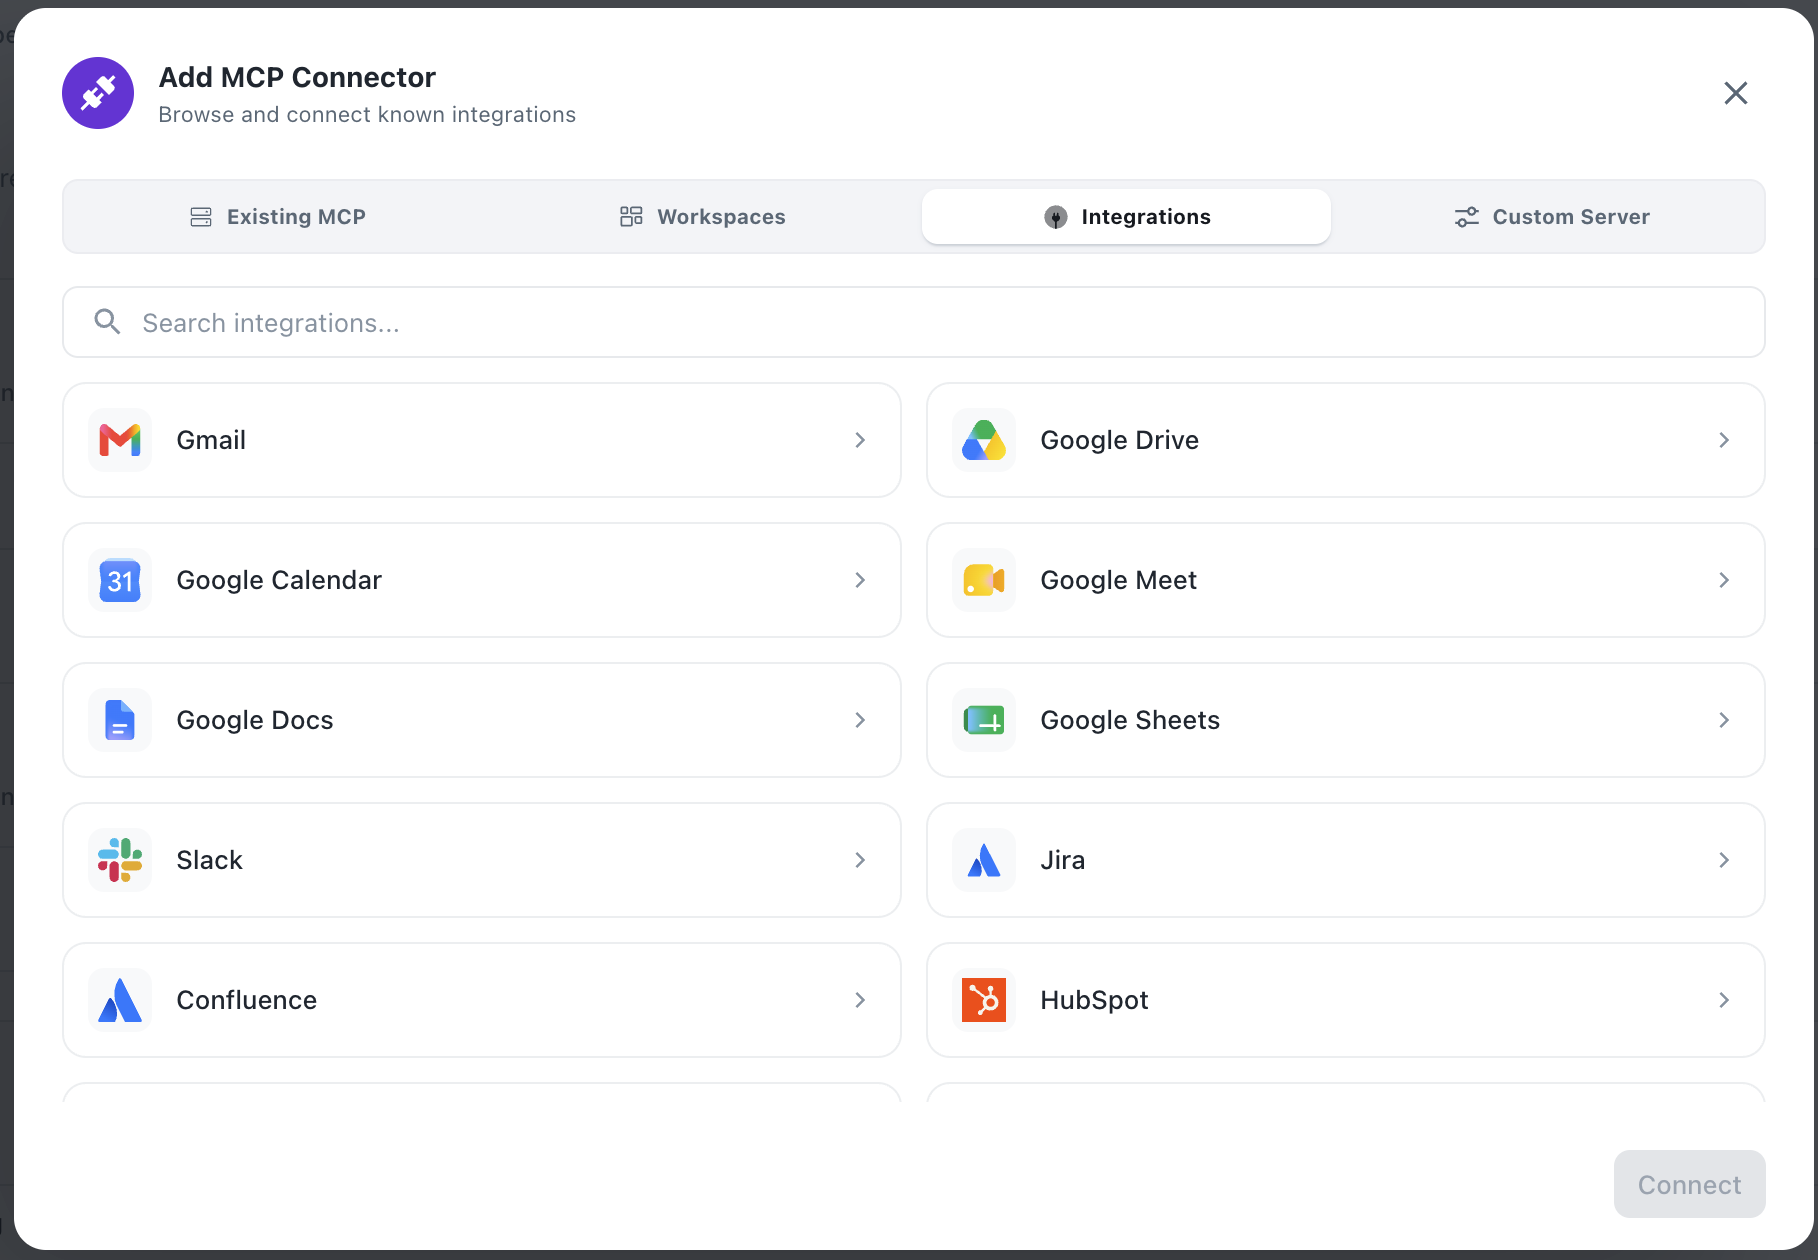The height and width of the screenshot is (1260, 1818).
Task: Pick the Slack hashtag logo icon
Action: [120, 860]
